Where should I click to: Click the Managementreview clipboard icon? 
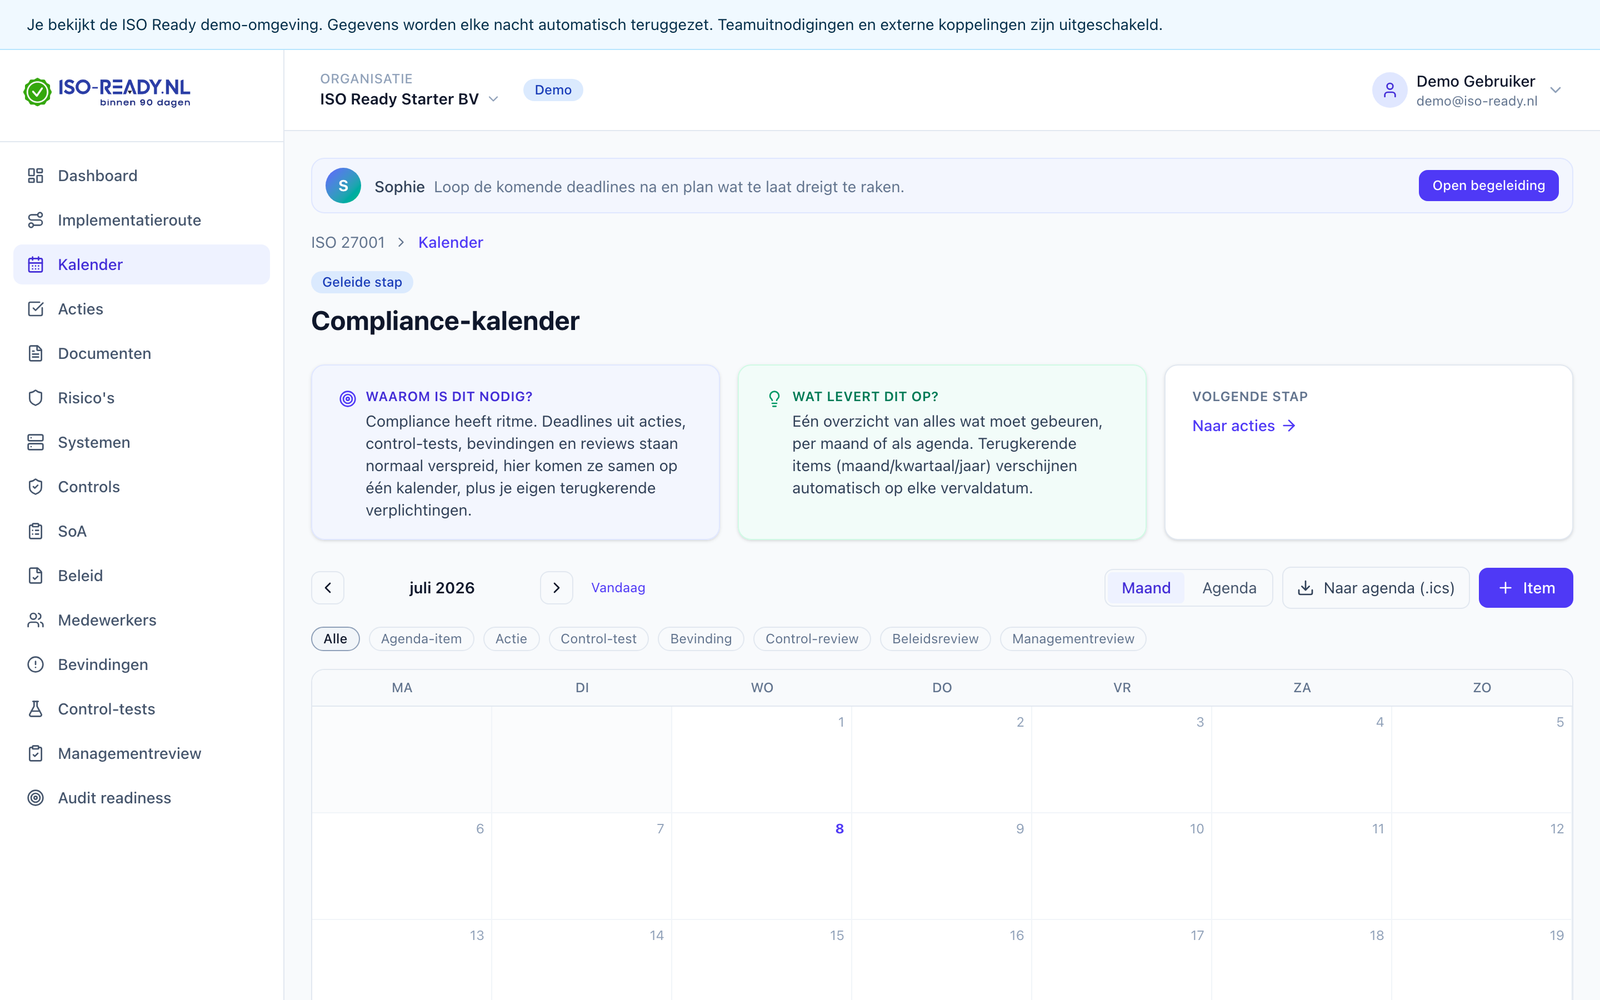tap(36, 753)
